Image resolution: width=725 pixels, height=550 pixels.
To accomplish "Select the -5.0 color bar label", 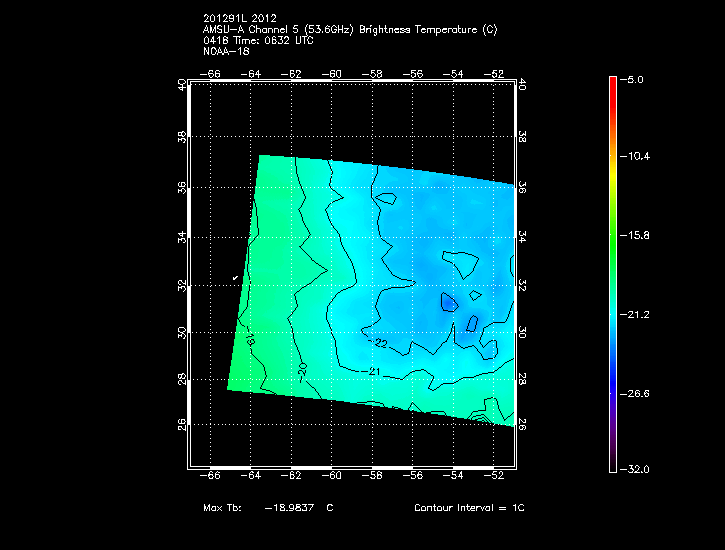I will 634,79.
